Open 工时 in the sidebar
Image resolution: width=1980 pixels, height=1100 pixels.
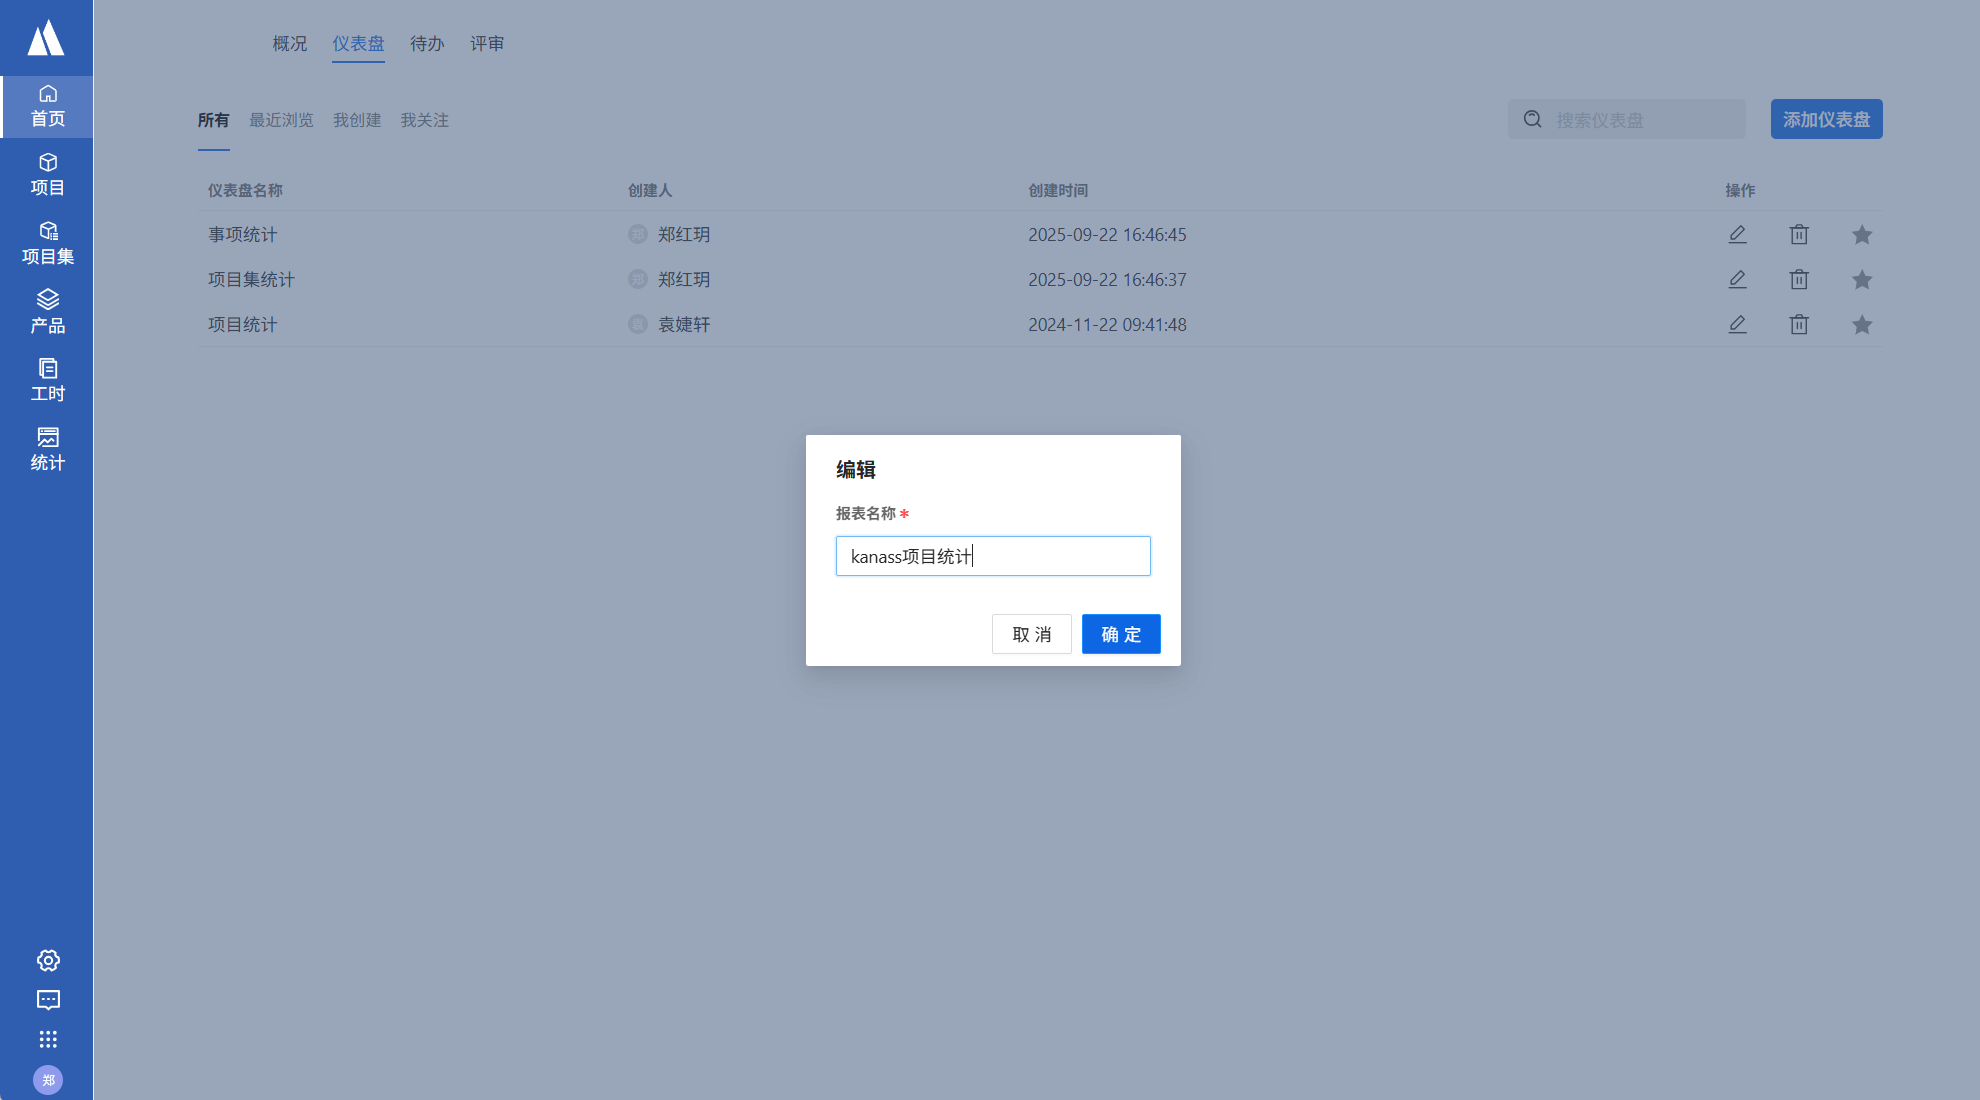coord(47,380)
